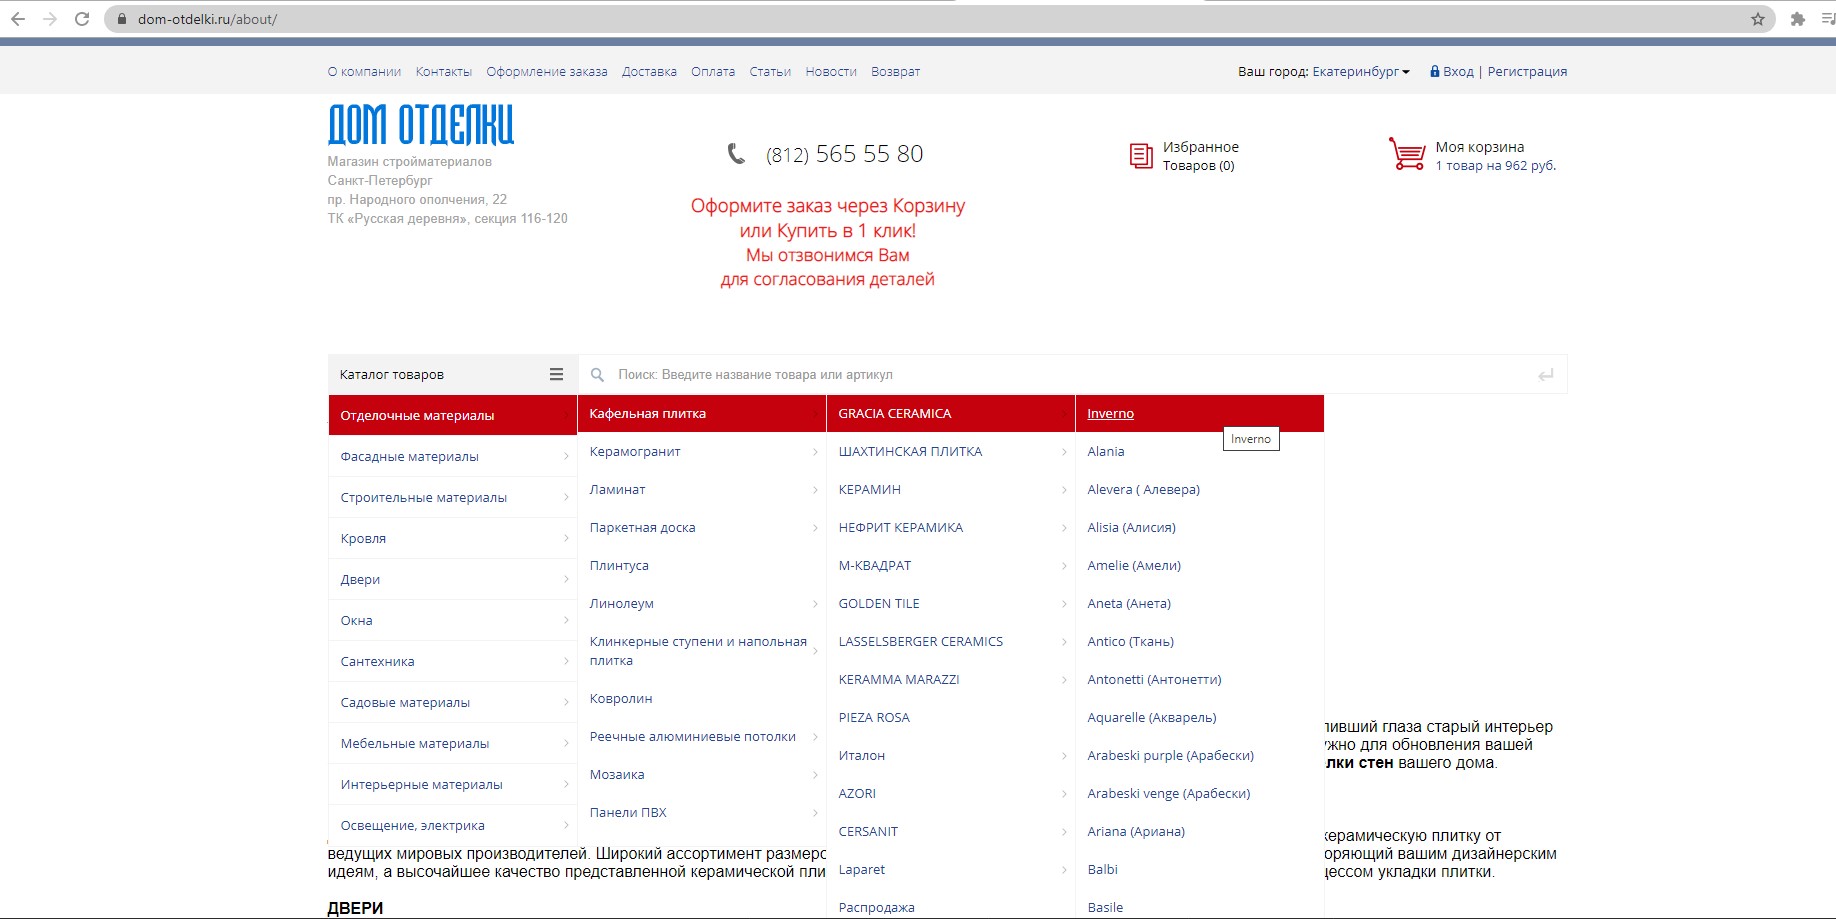
Task: Open the Контакты menu item
Action: pyautogui.click(x=443, y=72)
